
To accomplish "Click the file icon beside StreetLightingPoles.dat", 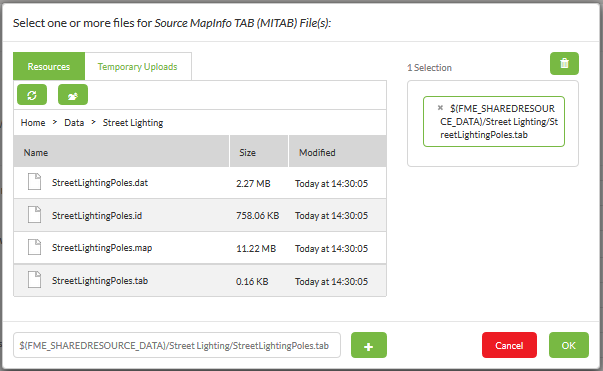I will click(x=34, y=182).
